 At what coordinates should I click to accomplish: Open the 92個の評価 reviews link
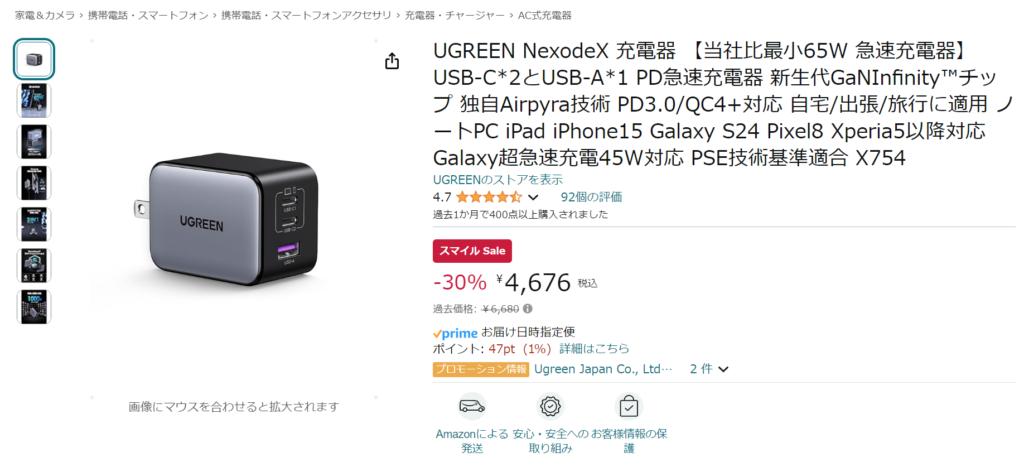coord(591,197)
